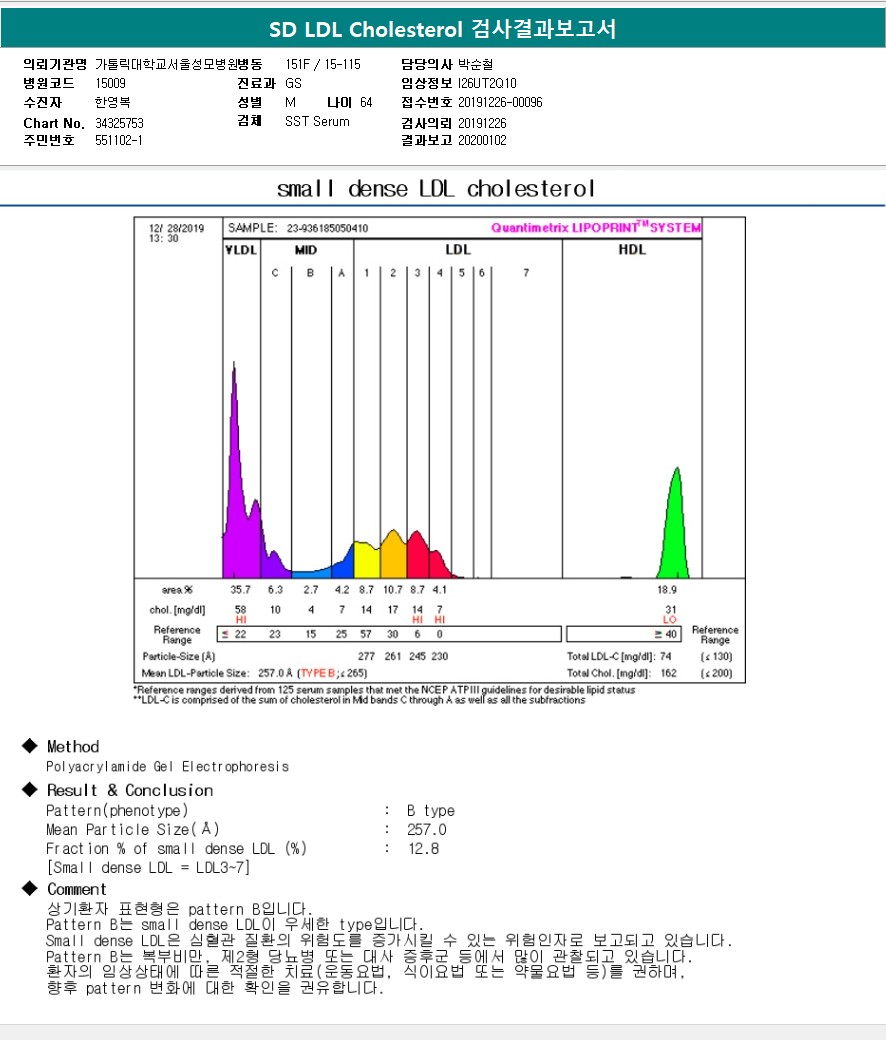The image size is (886, 1040).
Task: Click the Result & Conclusion diamond bullet
Action: [x=30, y=789]
